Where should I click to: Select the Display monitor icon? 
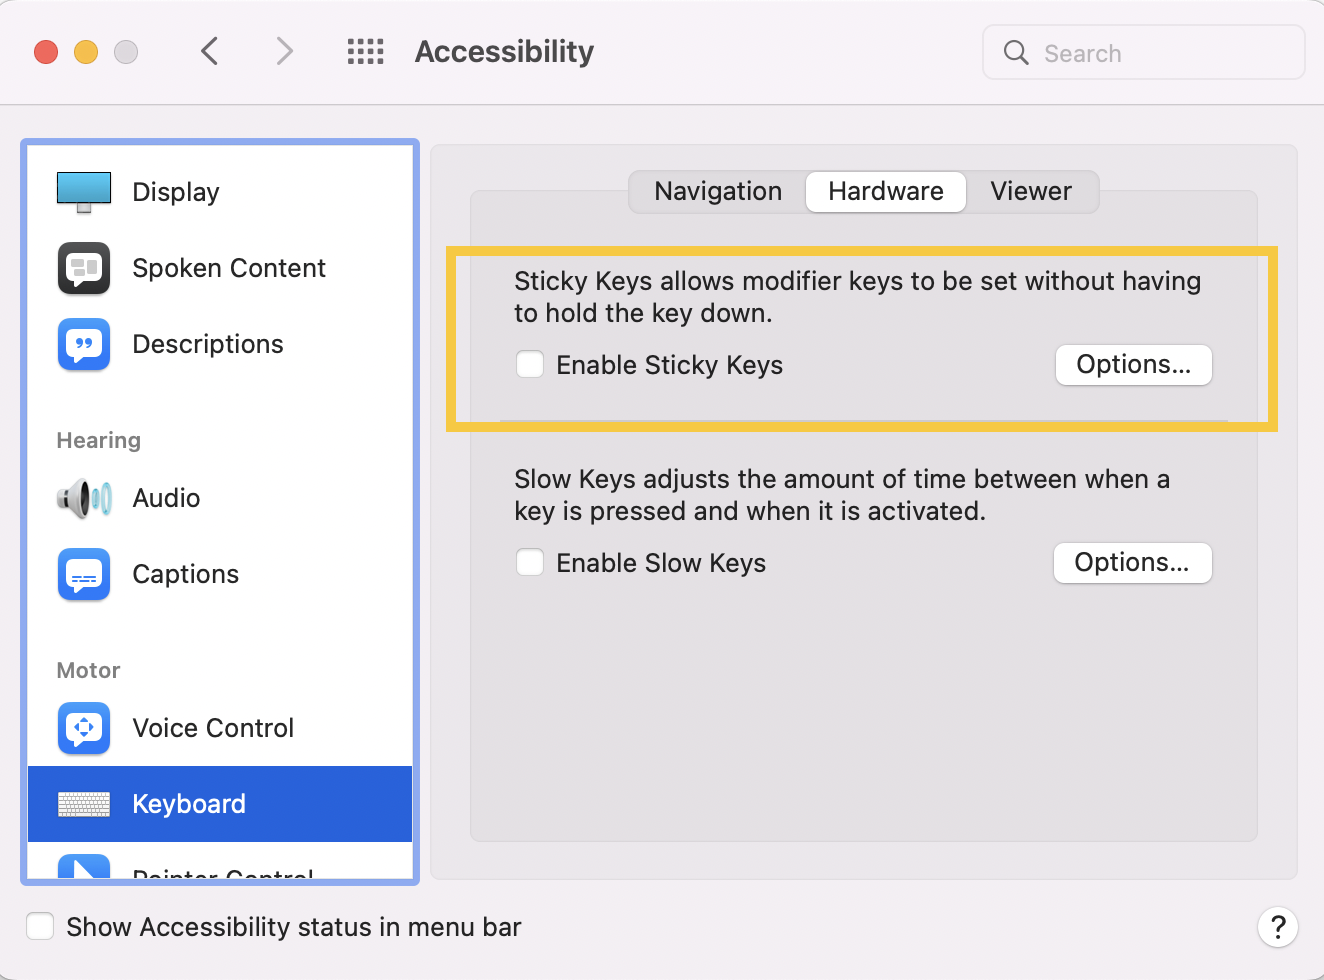tap(84, 192)
